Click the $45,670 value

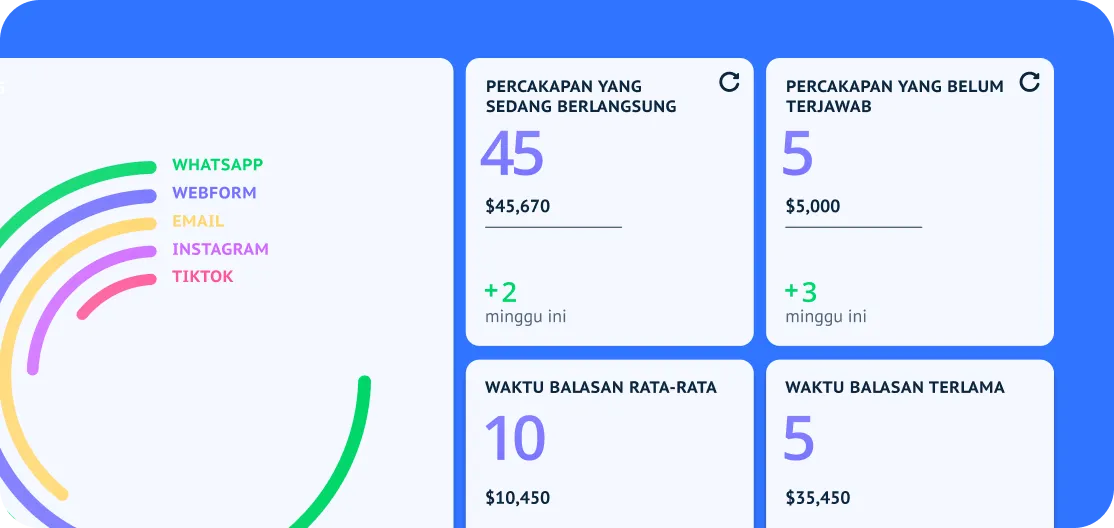[517, 207]
